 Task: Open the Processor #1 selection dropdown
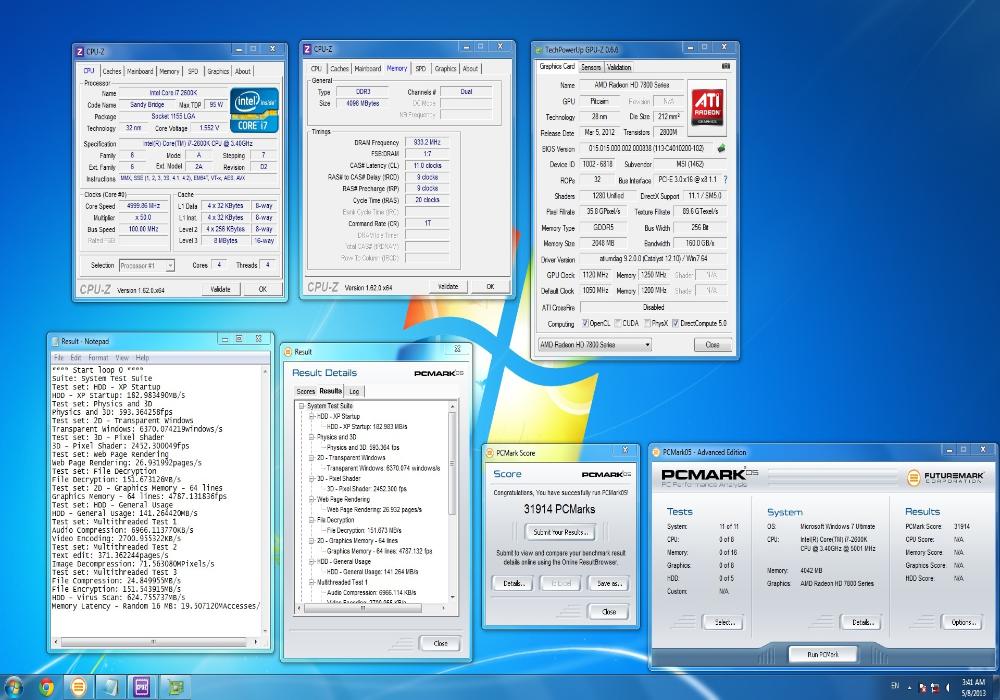[x=146, y=265]
